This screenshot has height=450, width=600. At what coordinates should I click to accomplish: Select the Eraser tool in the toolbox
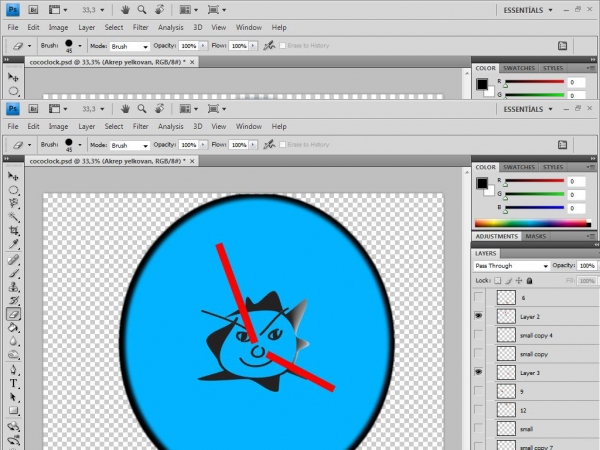point(13,314)
